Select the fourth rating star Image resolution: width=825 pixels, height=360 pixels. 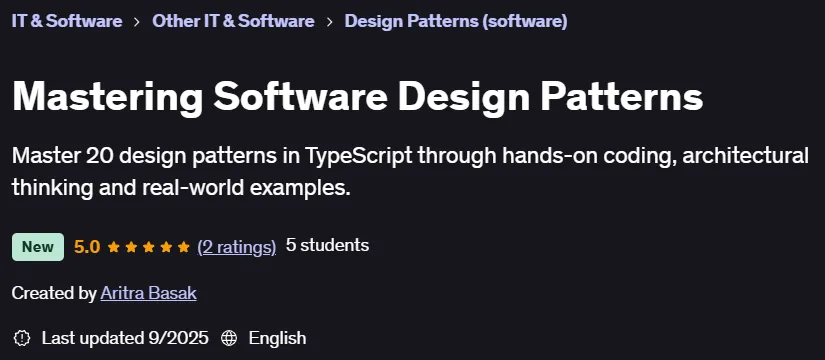[x=166, y=247]
